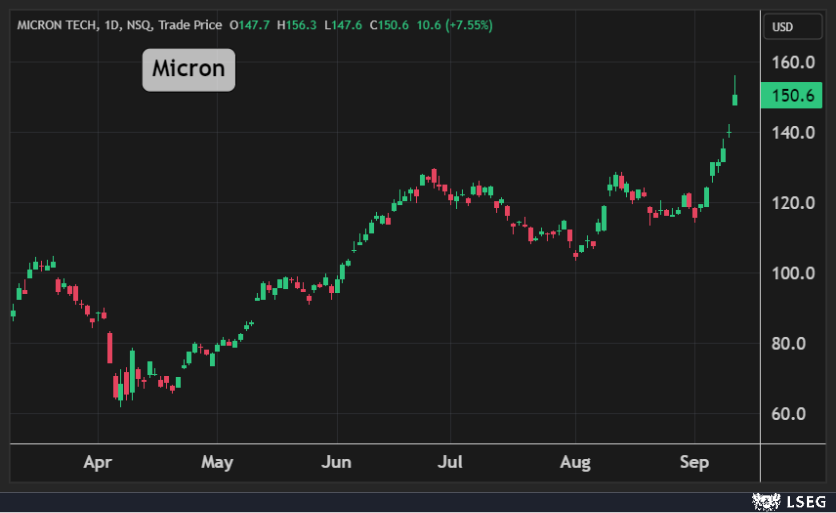Click the +7.55% change percentage

tap(467, 25)
